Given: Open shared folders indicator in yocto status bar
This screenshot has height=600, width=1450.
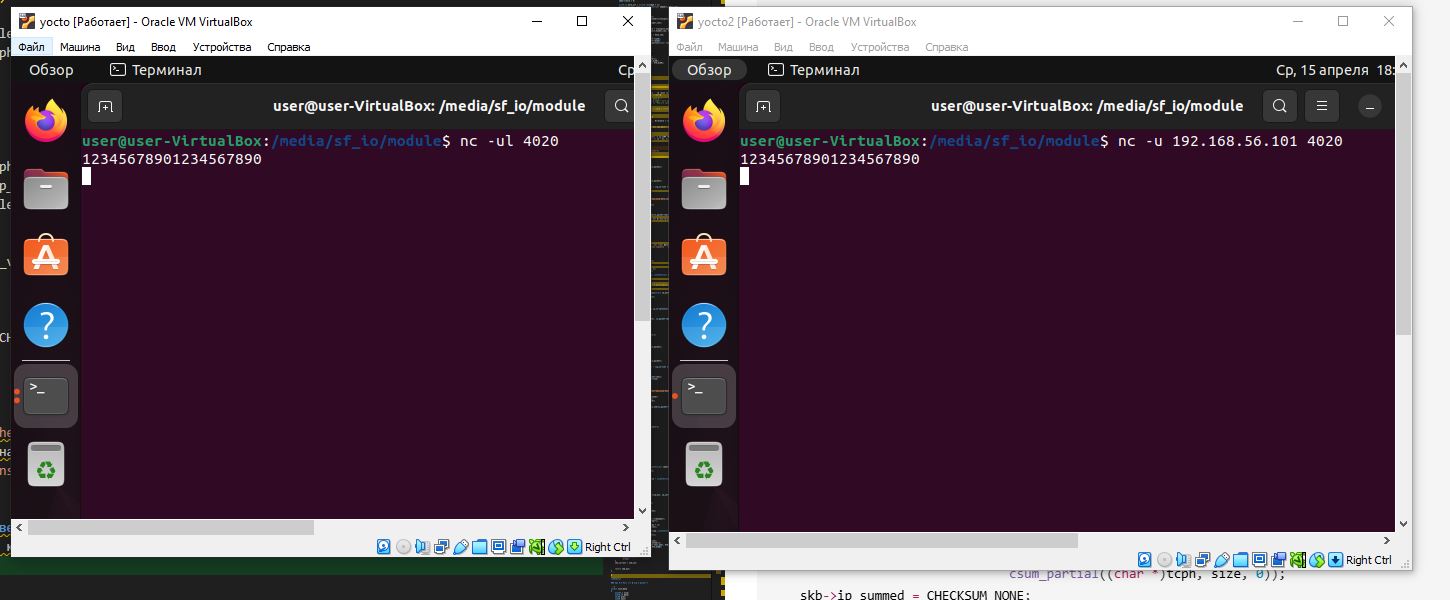Looking at the screenshot, I should (480, 547).
